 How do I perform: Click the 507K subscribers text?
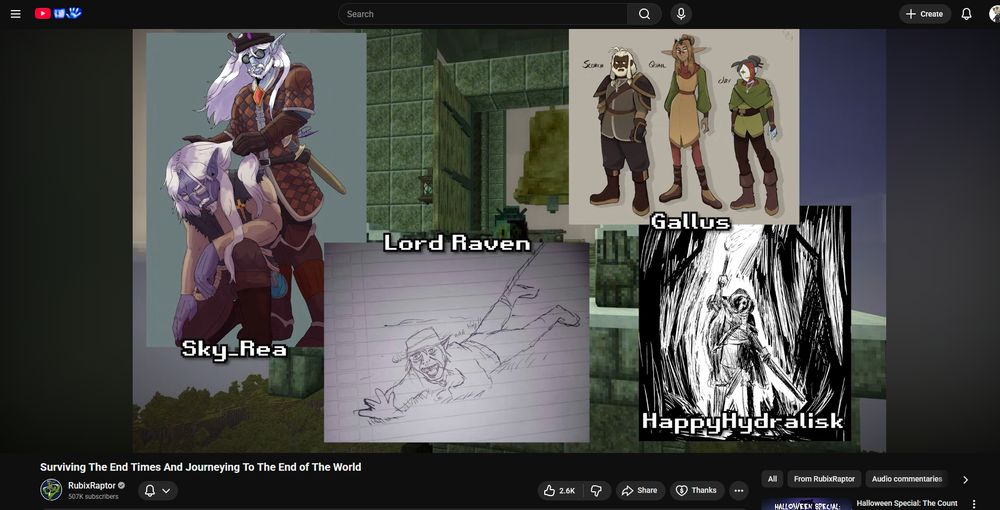coord(93,496)
